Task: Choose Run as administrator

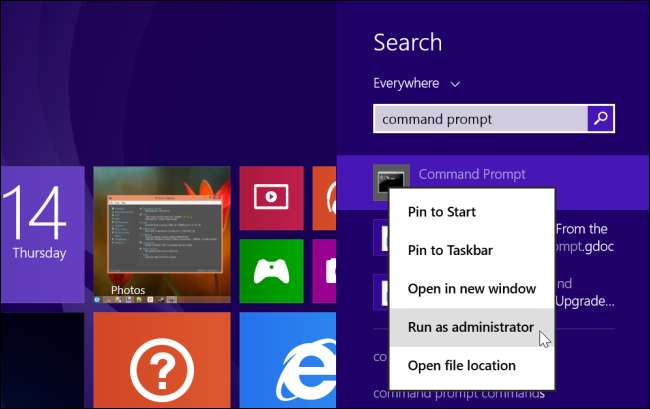Action: click(472, 327)
